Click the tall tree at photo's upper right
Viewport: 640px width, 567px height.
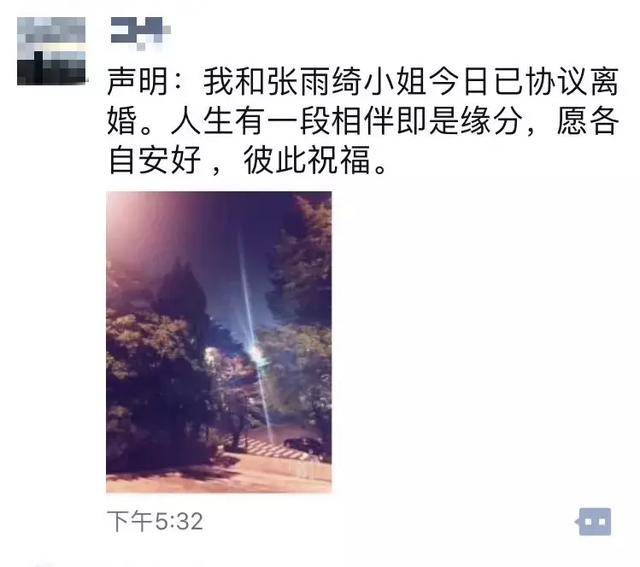304,261
